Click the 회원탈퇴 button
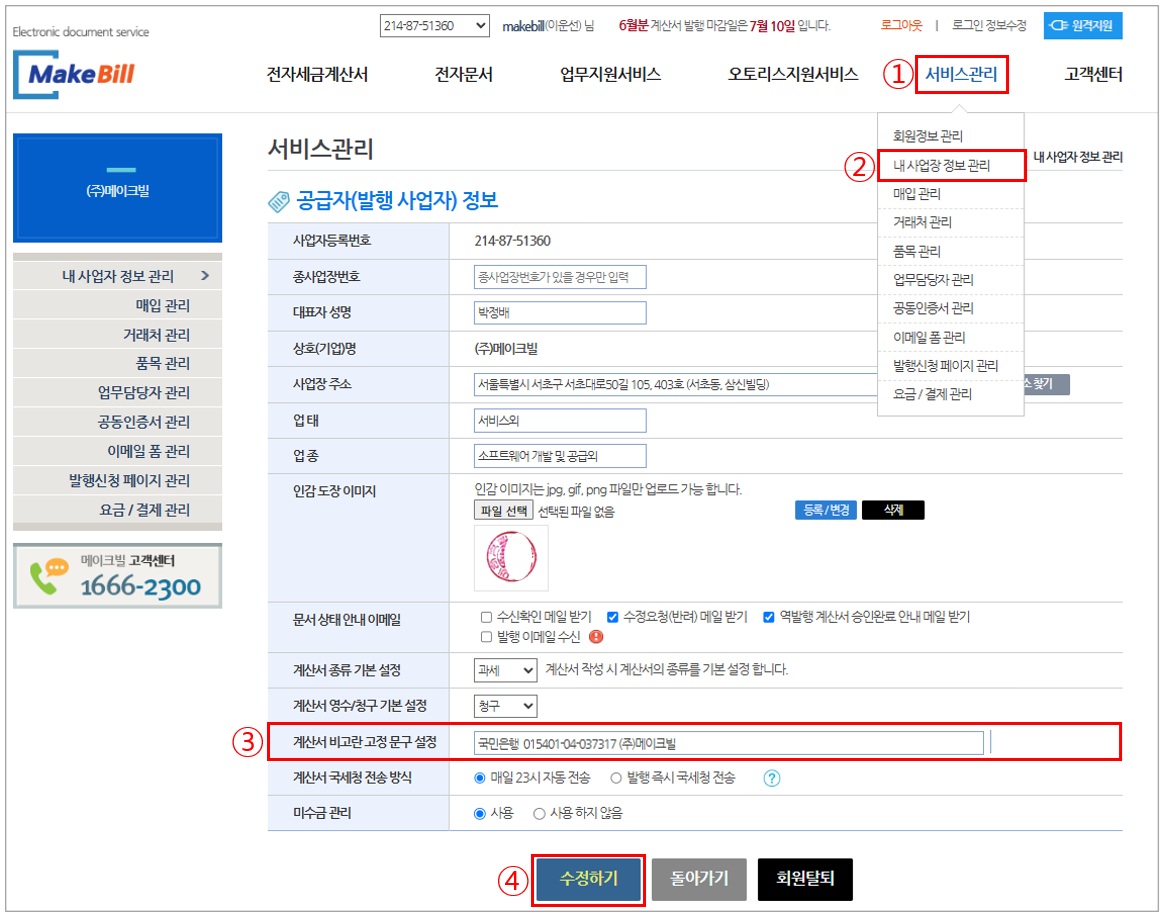Viewport: 1165px width, 916px height. [805, 879]
